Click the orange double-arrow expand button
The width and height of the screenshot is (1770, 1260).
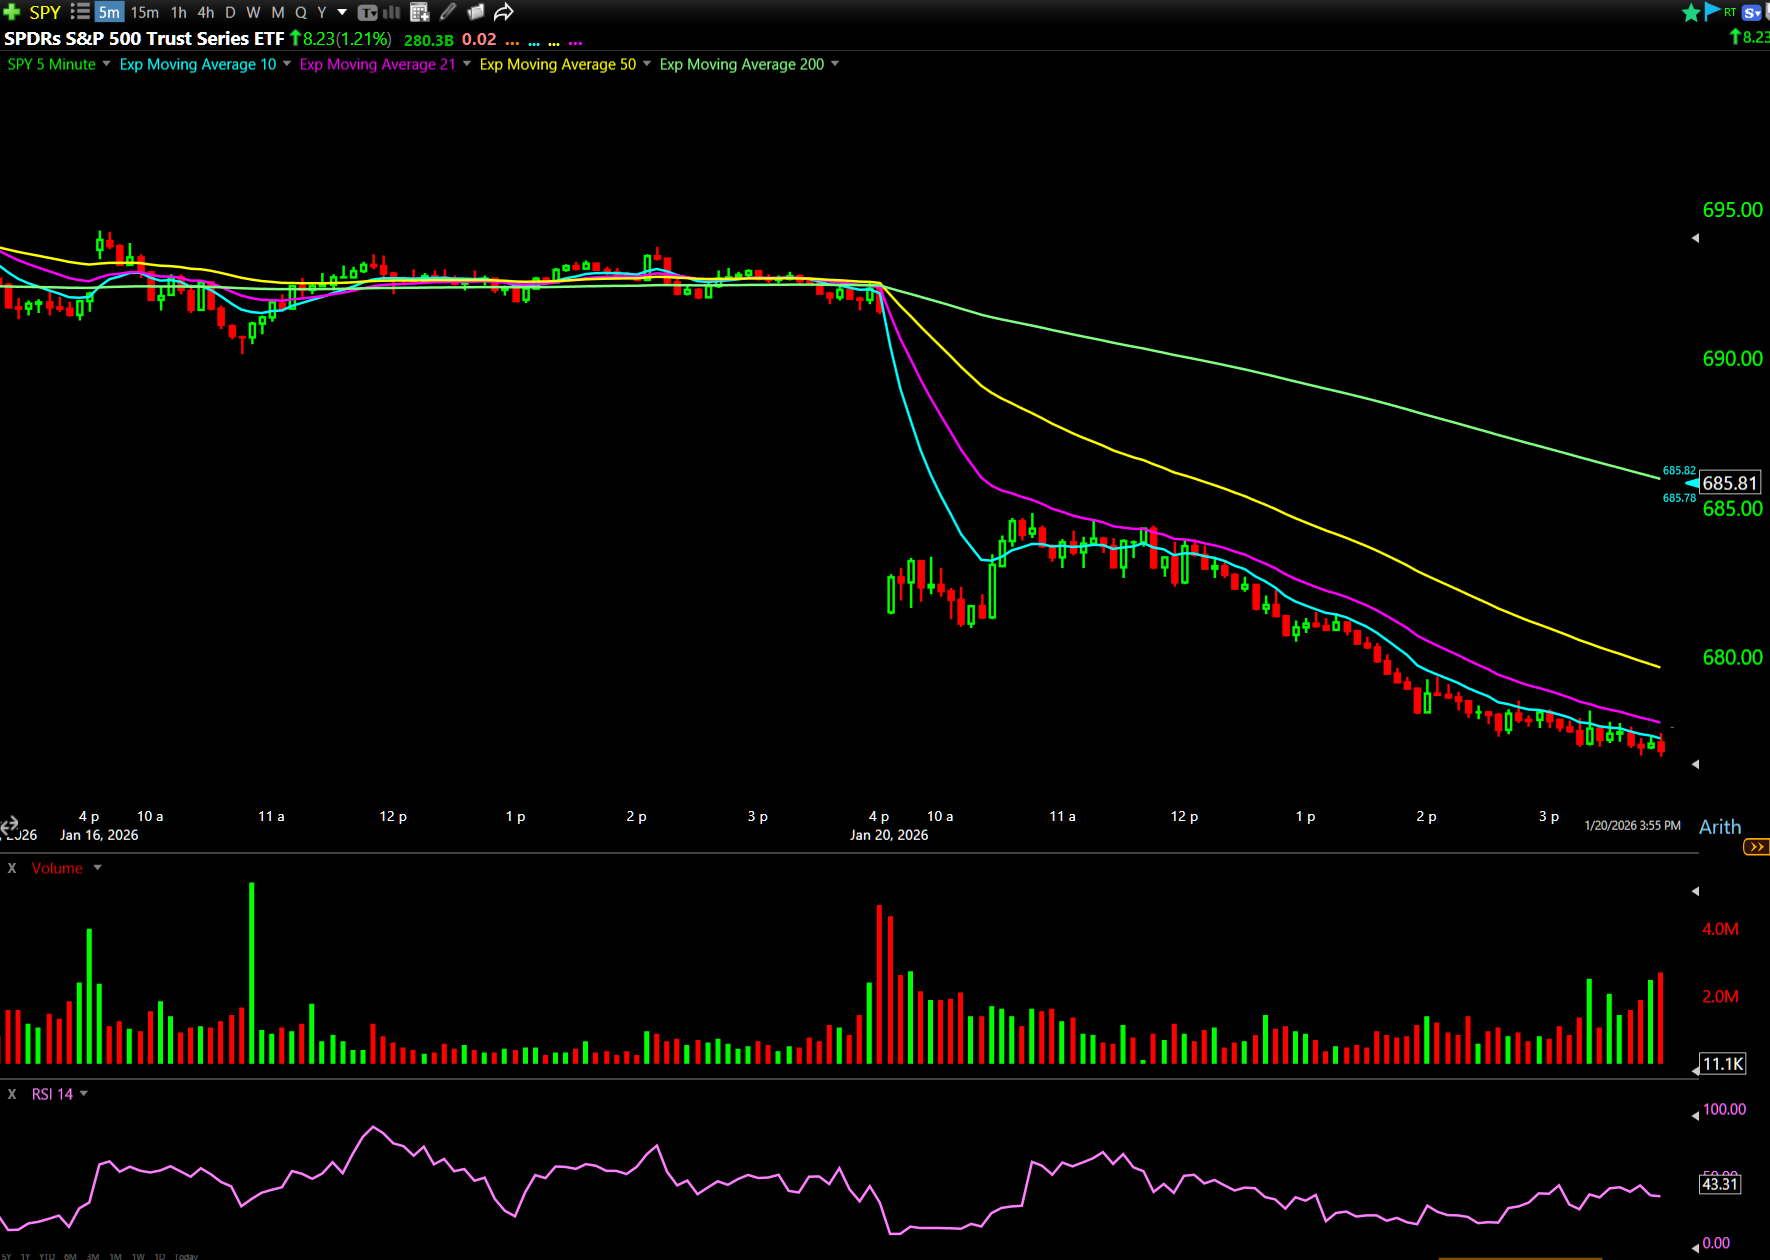pyautogui.click(x=1756, y=847)
